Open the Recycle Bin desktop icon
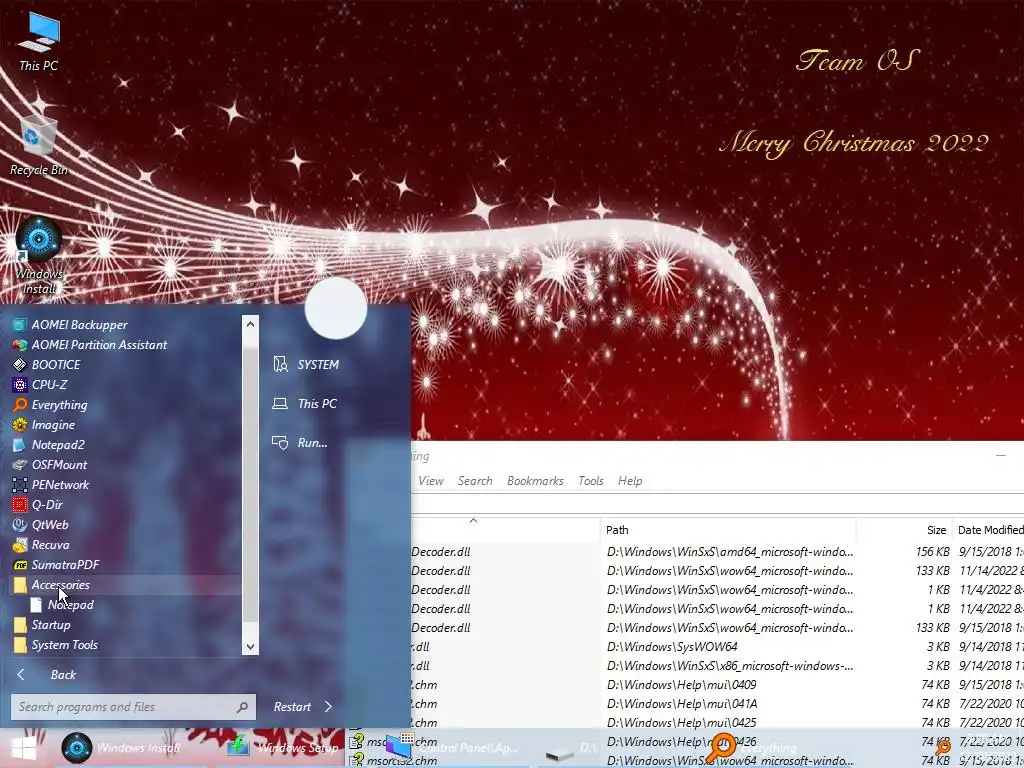The image size is (1024, 768). (x=39, y=145)
